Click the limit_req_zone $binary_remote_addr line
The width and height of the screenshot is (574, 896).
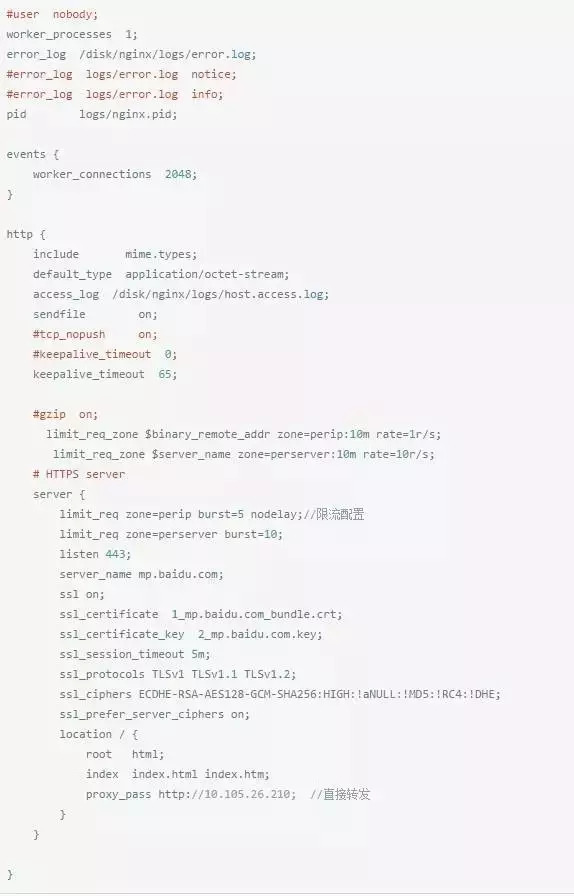coord(244,434)
